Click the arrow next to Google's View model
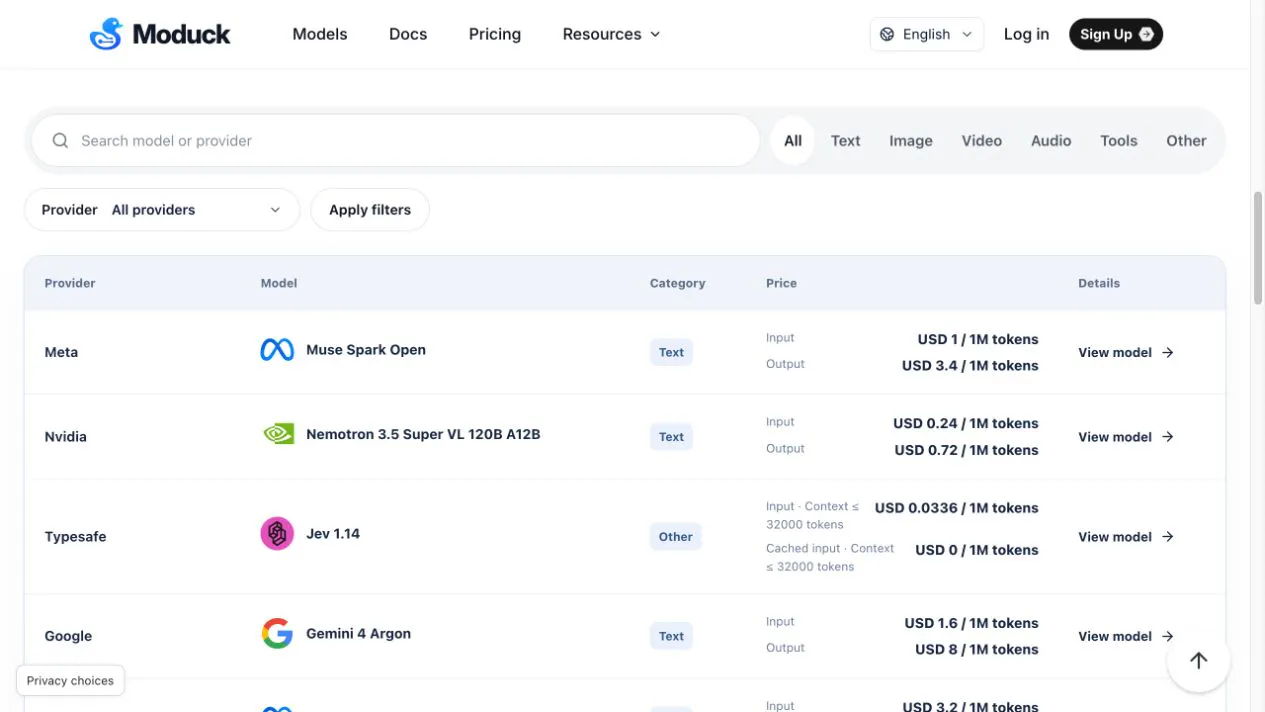Viewport: 1265px width, 712px height. [x=1168, y=636]
